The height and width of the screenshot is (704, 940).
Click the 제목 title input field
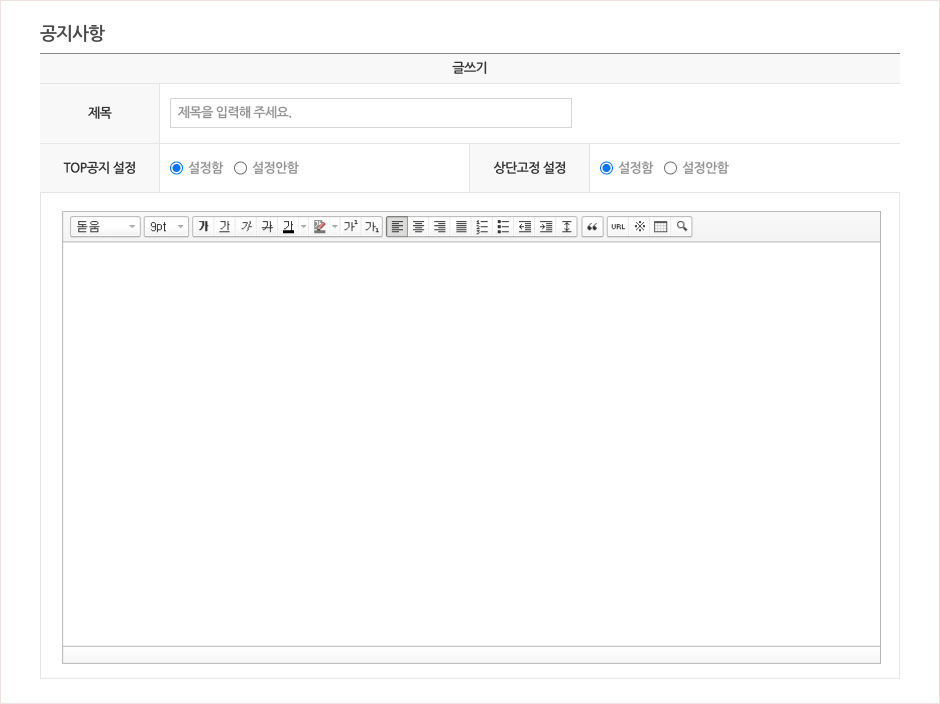click(x=370, y=113)
